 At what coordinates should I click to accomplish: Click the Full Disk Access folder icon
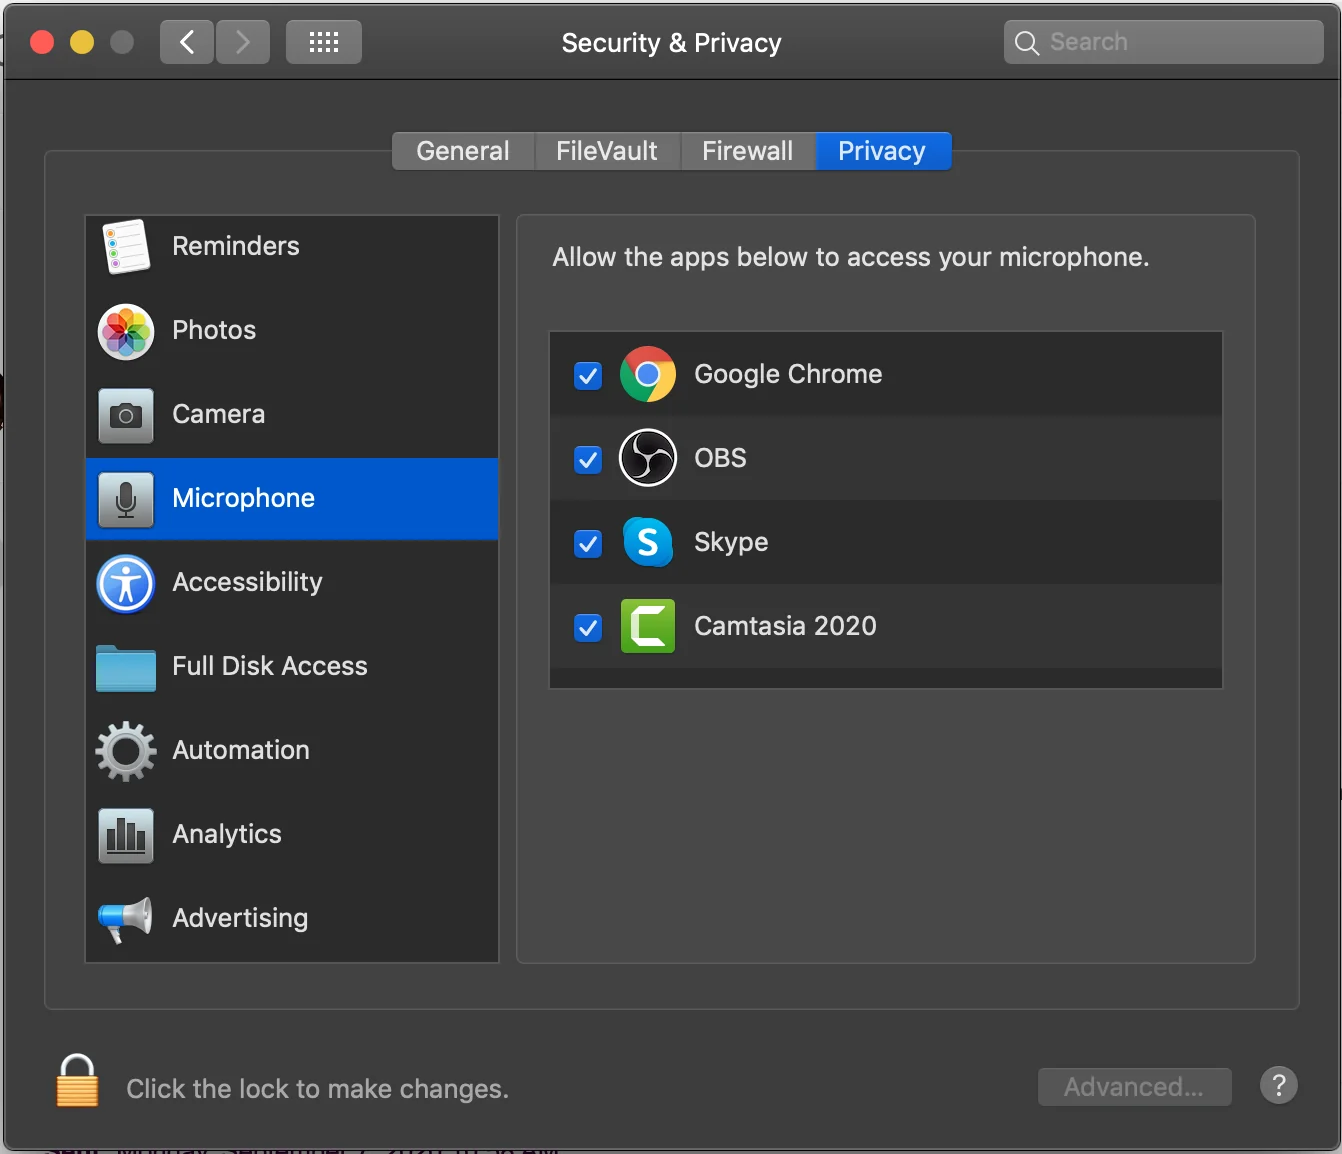coord(126,668)
